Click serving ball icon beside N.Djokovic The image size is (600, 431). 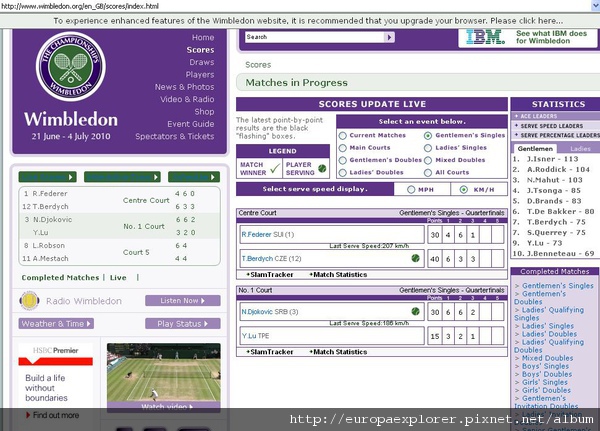pos(415,312)
